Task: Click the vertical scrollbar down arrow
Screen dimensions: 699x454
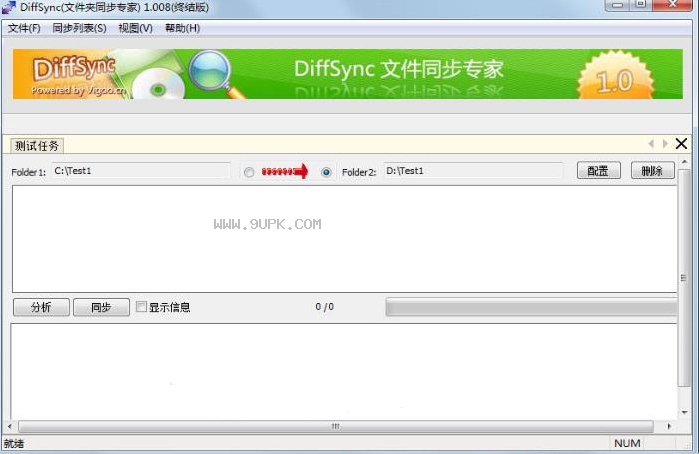Action: click(684, 413)
